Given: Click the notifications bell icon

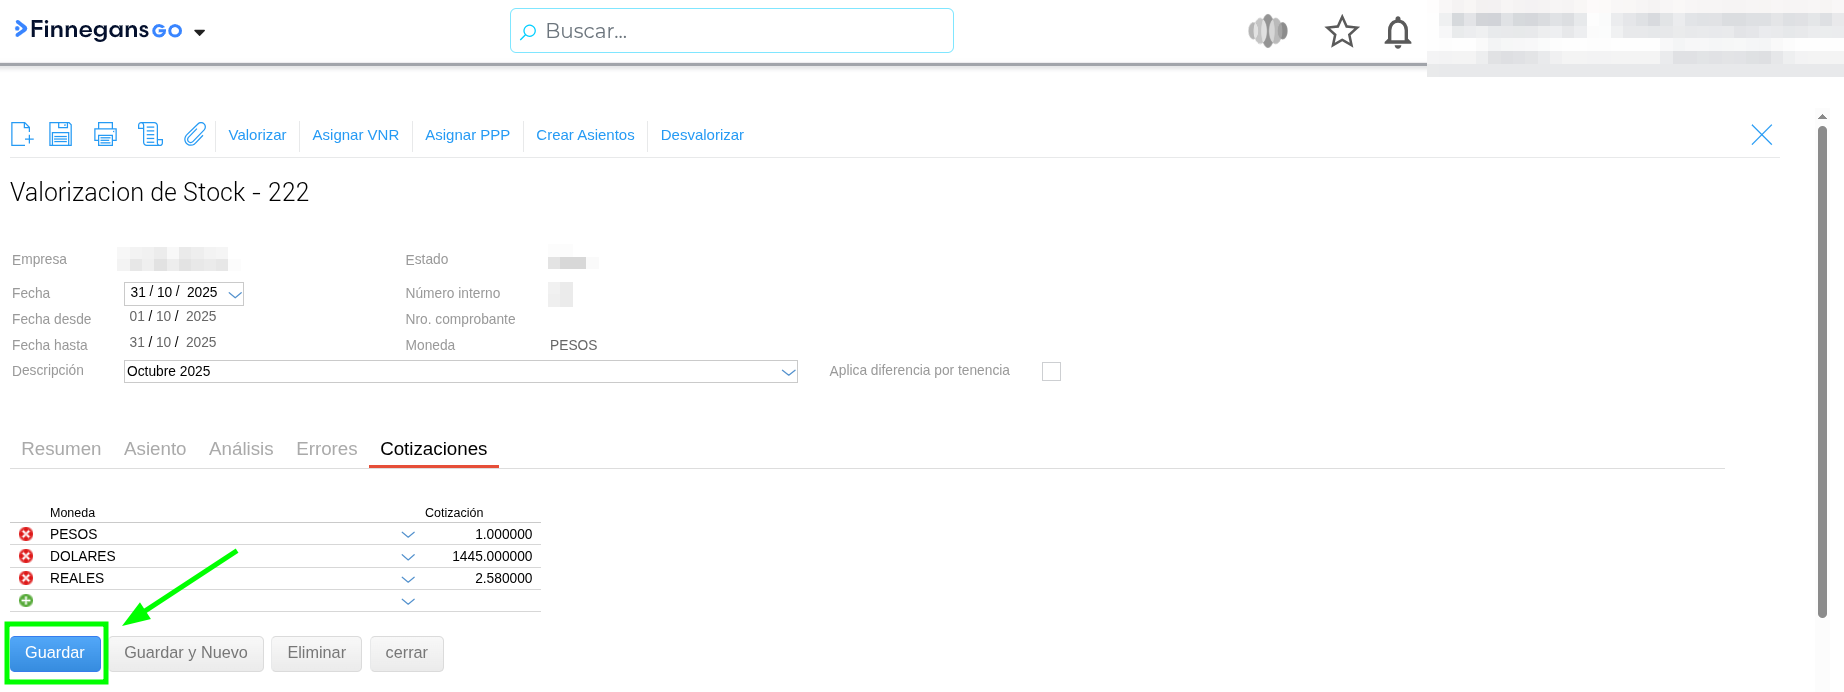Looking at the screenshot, I should [1397, 32].
